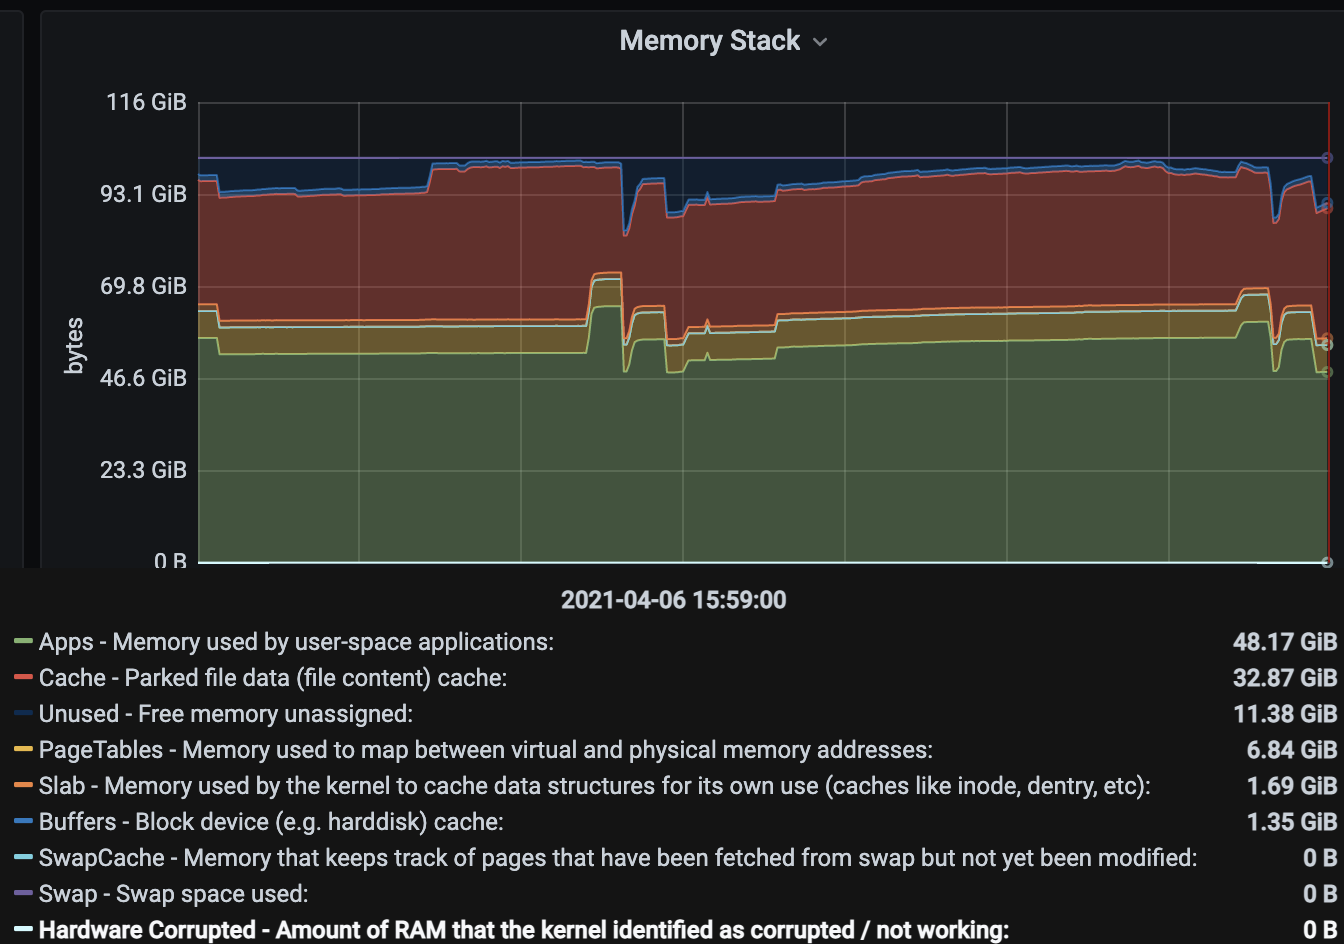Open color picker for Buffers blue swatch
The height and width of the screenshot is (944, 1344).
(x=23, y=822)
